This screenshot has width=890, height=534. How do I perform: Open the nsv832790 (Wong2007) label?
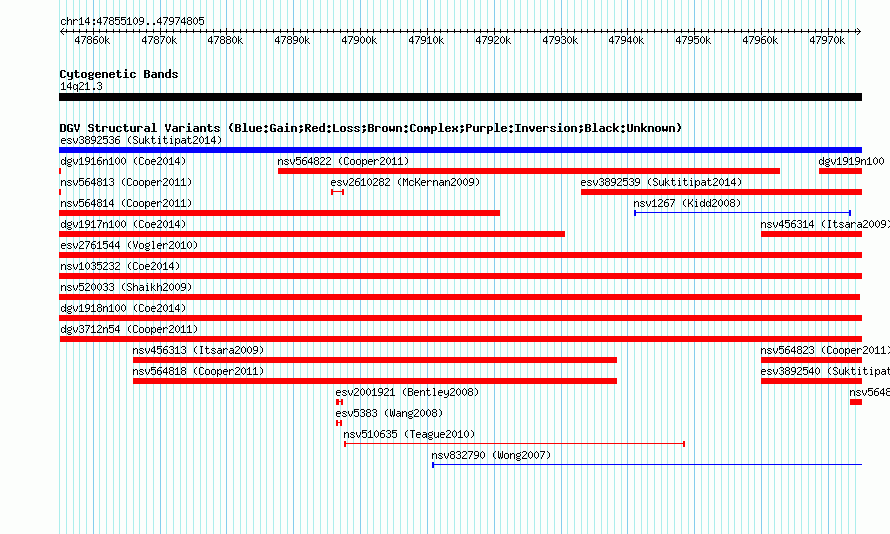point(491,455)
